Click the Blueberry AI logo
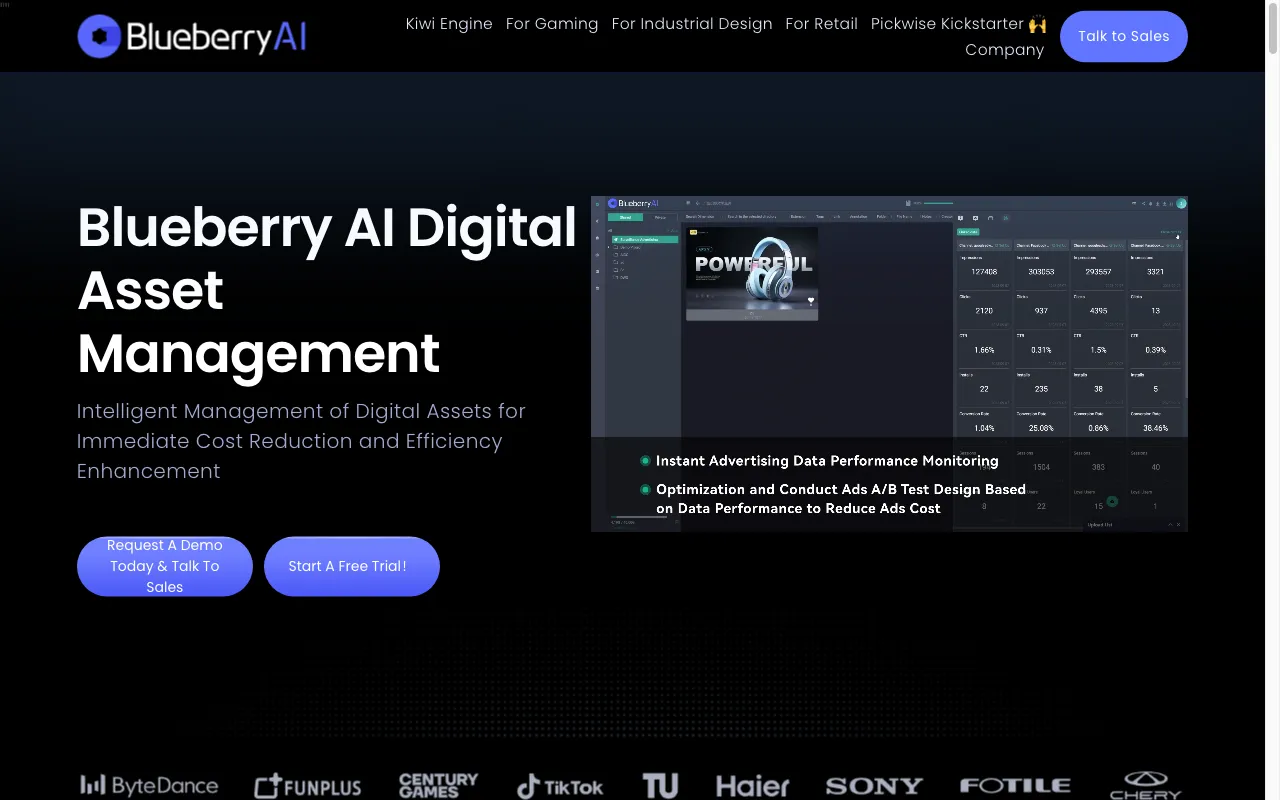 [x=192, y=36]
